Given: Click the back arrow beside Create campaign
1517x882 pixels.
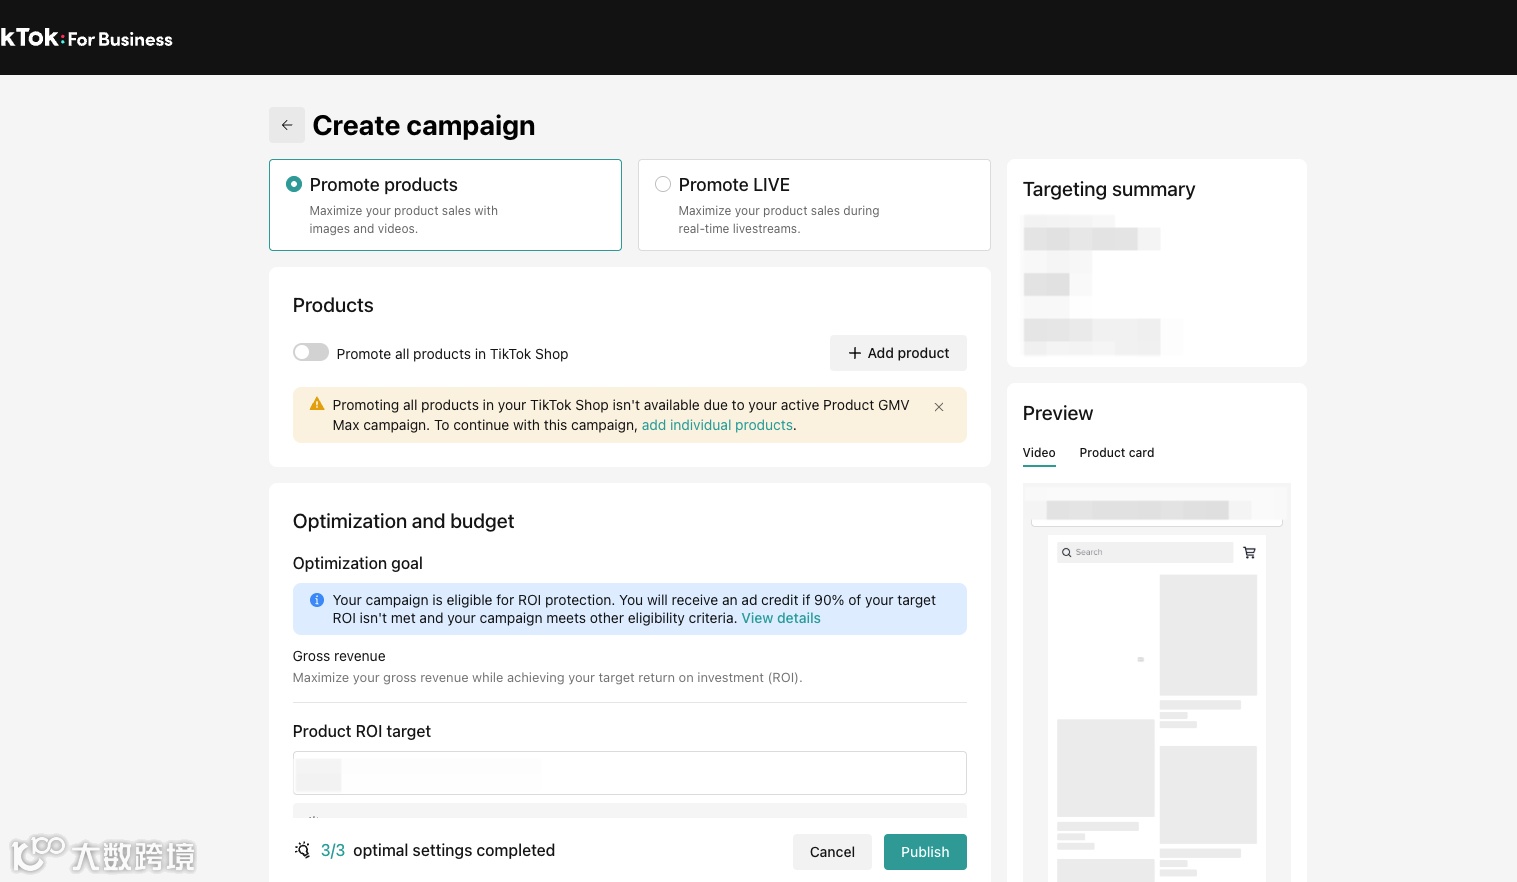Looking at the screenshot, I should tap(287, 125).
